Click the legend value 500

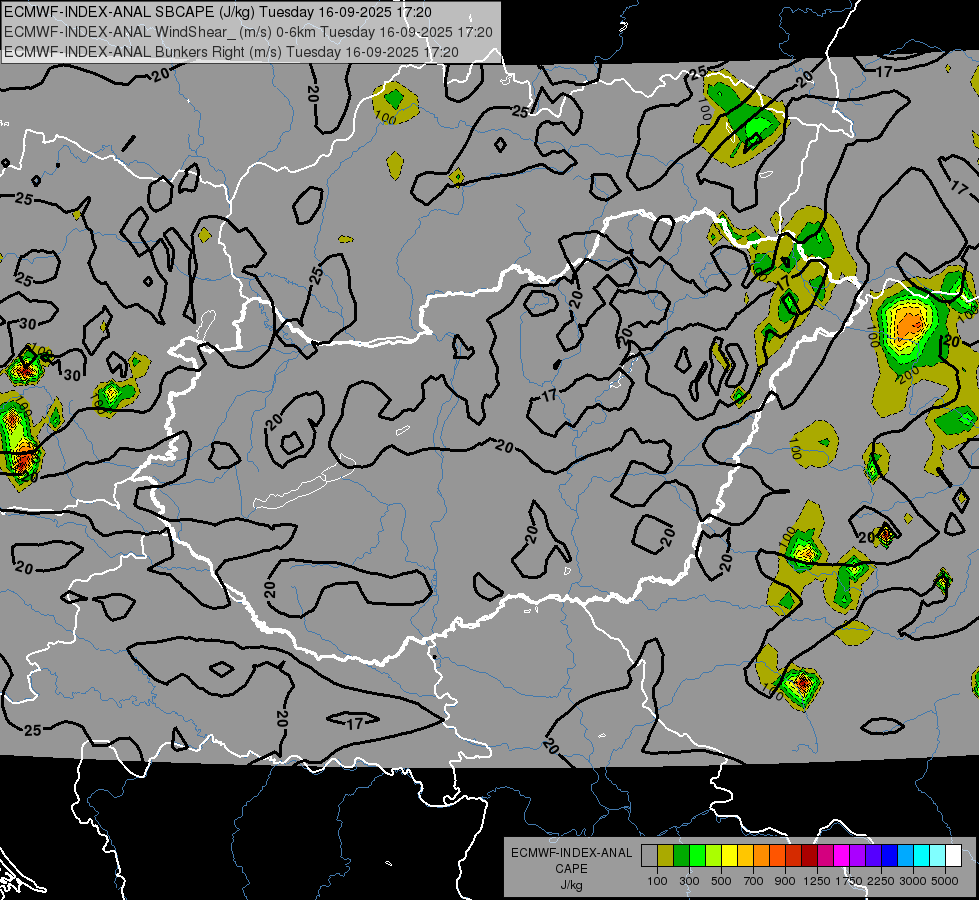pos(721,881)
